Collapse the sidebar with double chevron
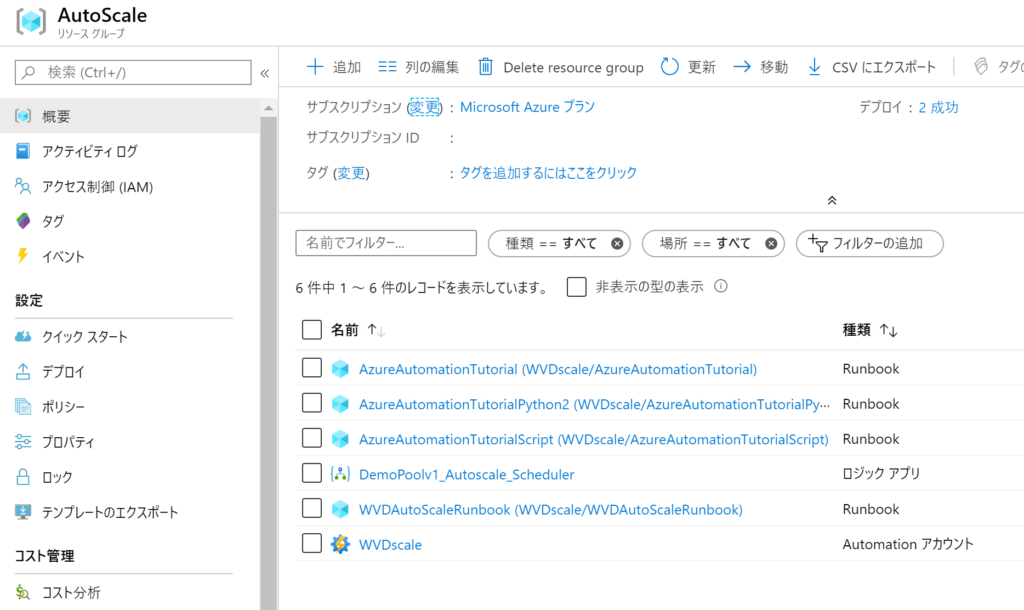 pos(264,73)
